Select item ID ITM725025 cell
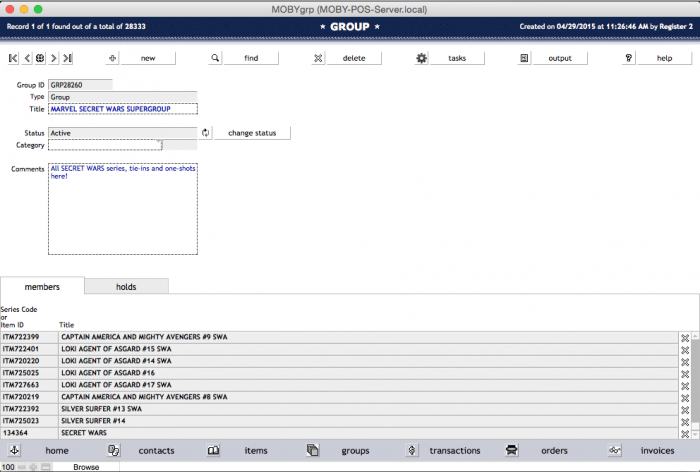 coord(29,373)
